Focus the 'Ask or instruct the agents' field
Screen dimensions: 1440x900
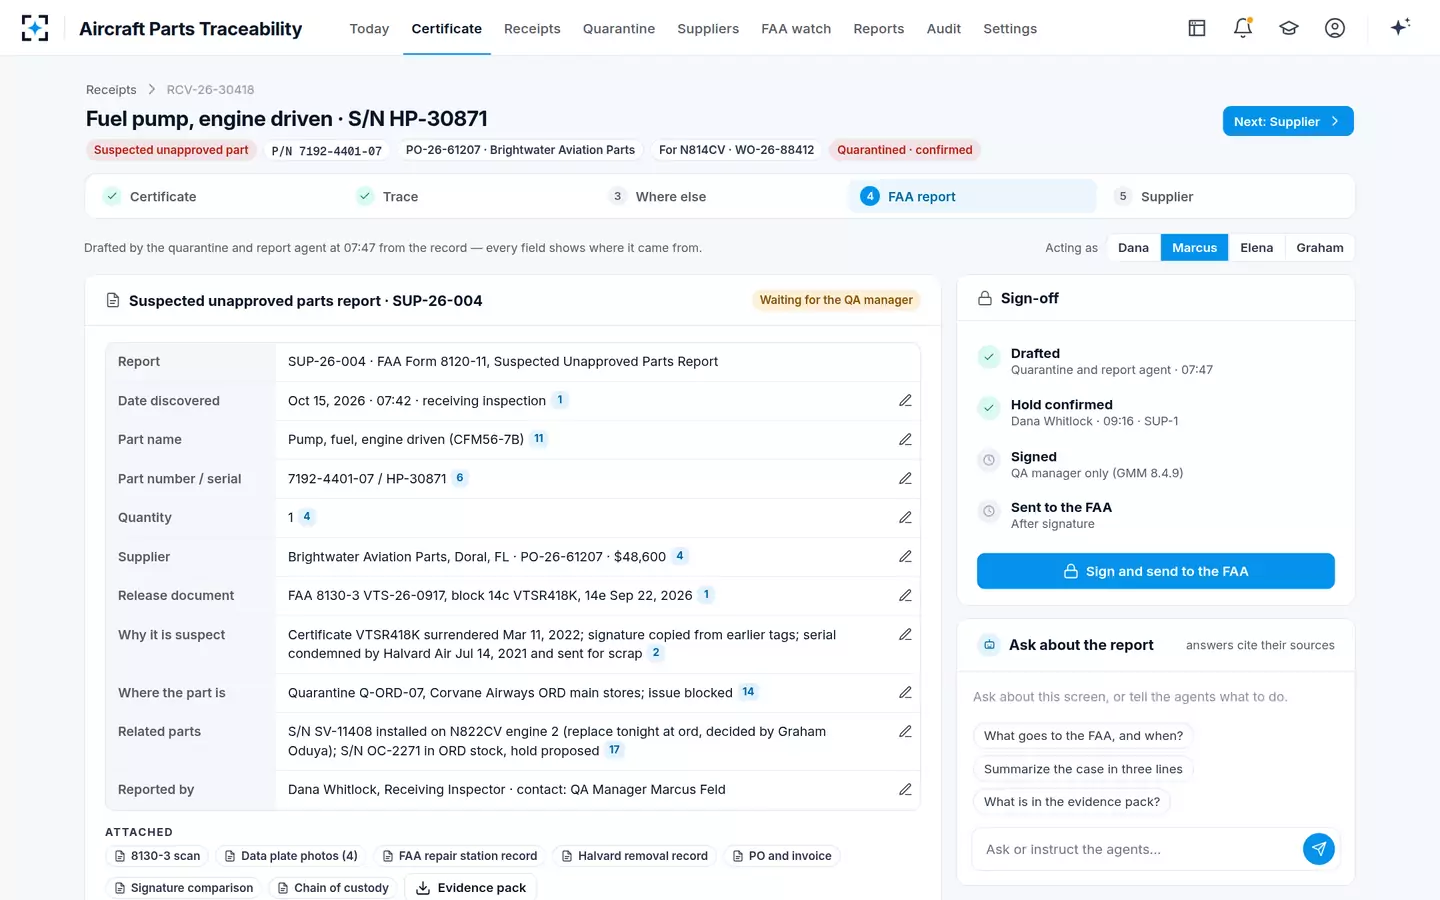(x=1137, y=849)
